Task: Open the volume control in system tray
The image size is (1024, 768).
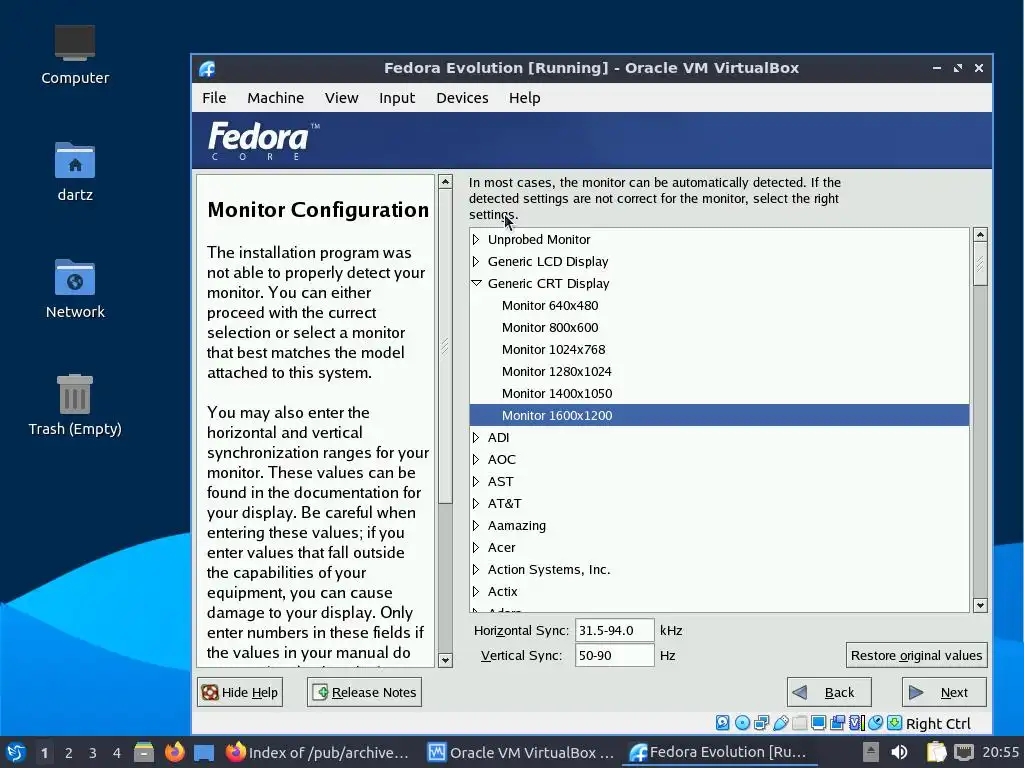Action: point(899,752)
